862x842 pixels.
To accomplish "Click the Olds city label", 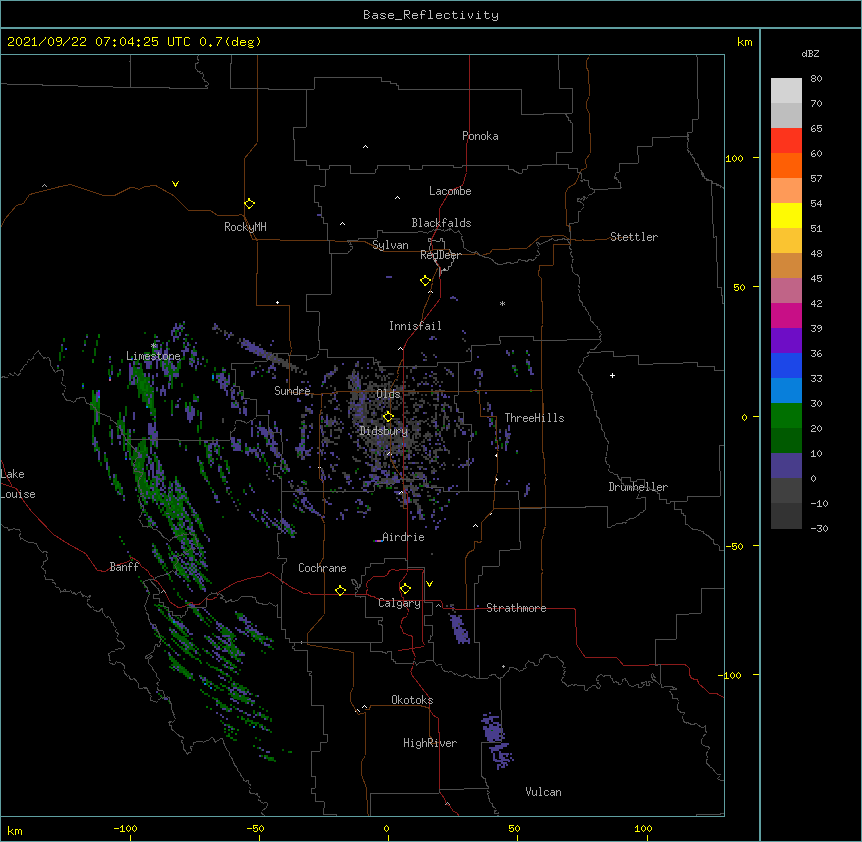I will click(x=388, y=394).
